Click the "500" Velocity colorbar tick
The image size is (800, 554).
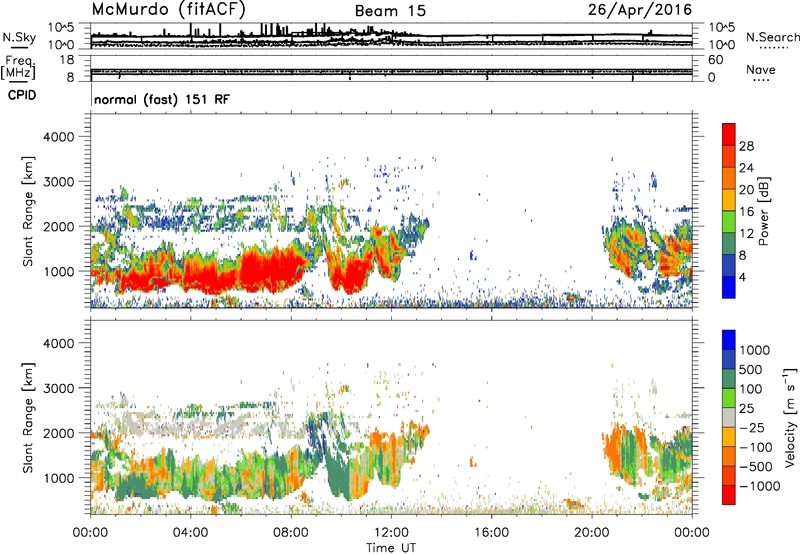751,369
